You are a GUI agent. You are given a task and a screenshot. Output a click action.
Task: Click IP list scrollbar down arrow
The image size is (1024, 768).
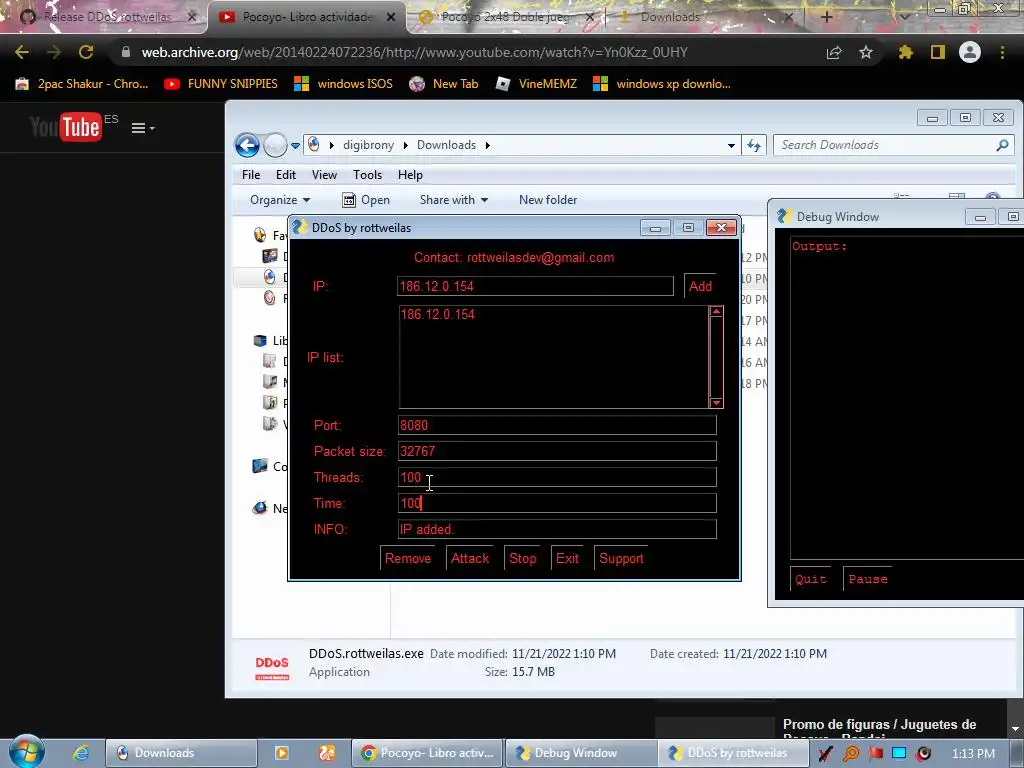click(716, 402)
